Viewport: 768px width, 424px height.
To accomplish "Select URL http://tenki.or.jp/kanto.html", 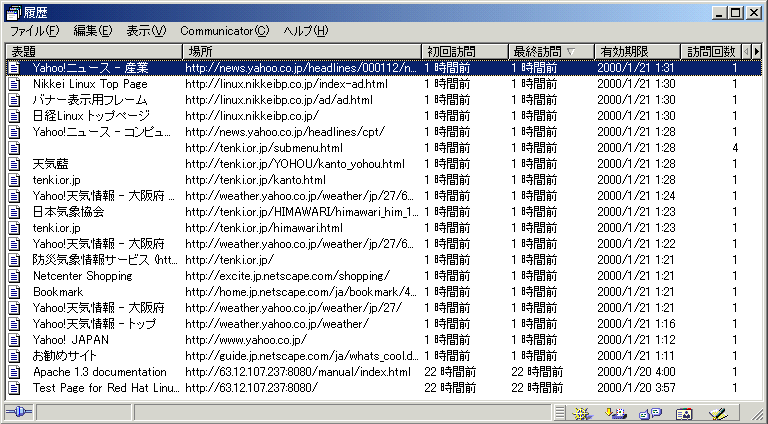I will click(x=255, y=180).
